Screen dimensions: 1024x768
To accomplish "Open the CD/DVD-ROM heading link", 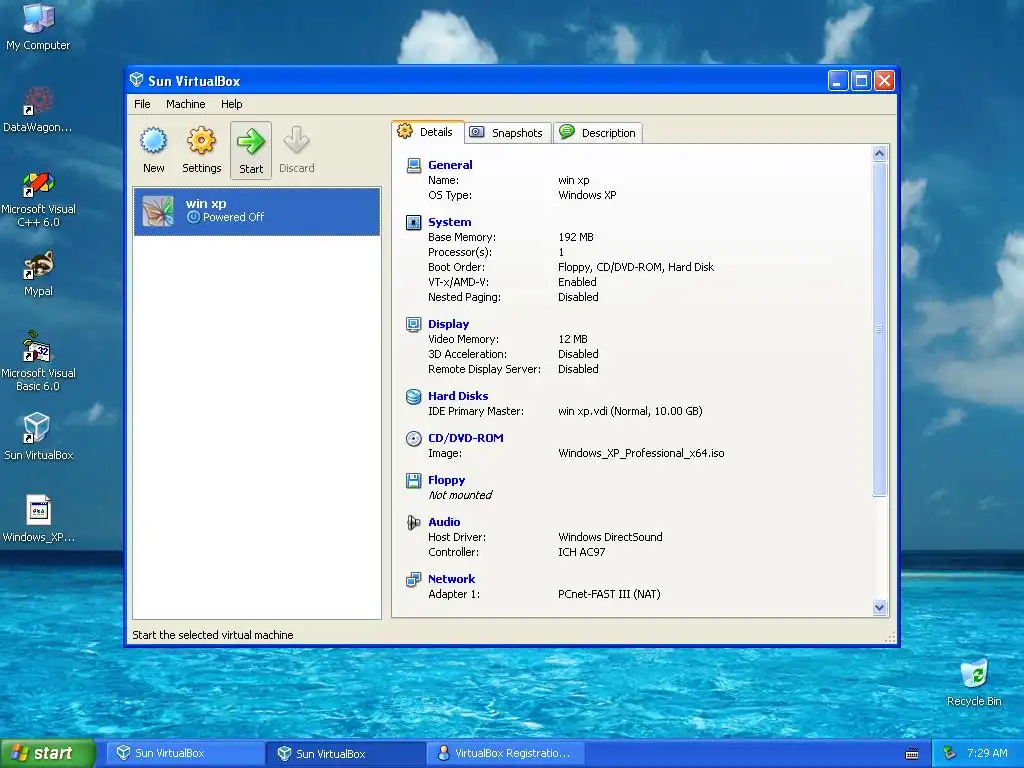I will [466, 438].
